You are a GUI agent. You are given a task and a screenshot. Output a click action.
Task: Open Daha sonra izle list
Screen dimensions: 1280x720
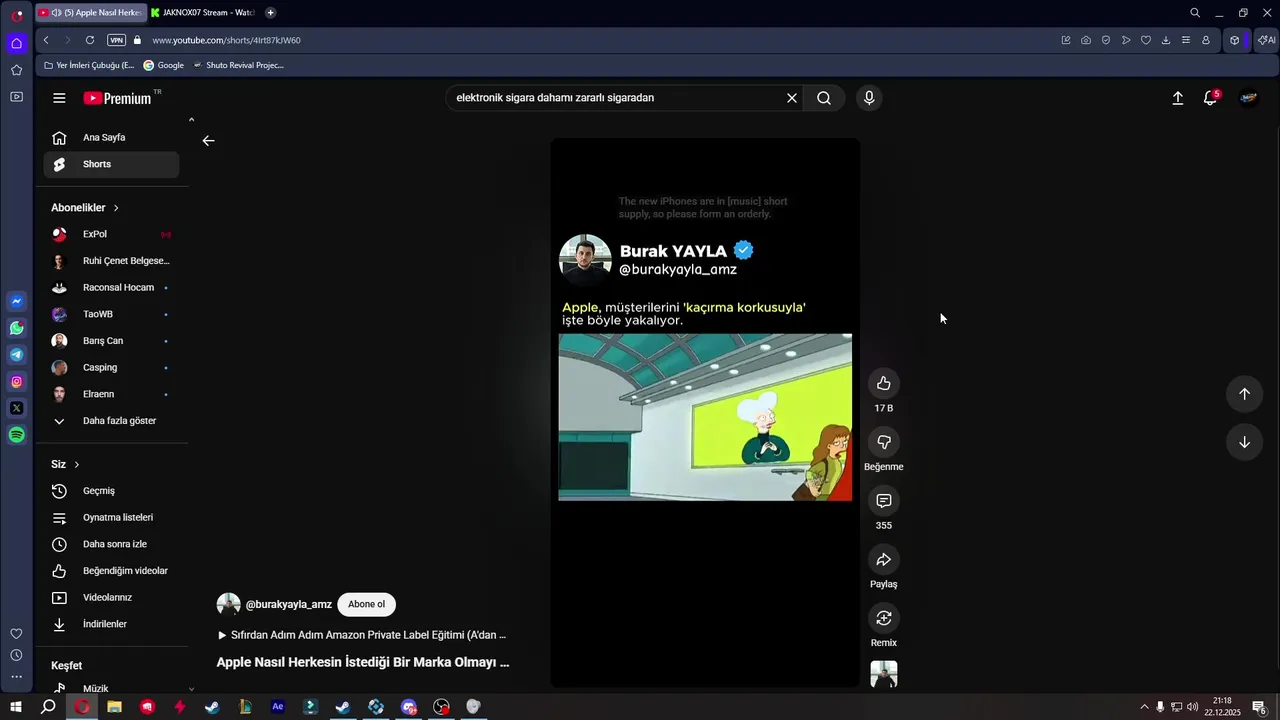click(111, 544)
